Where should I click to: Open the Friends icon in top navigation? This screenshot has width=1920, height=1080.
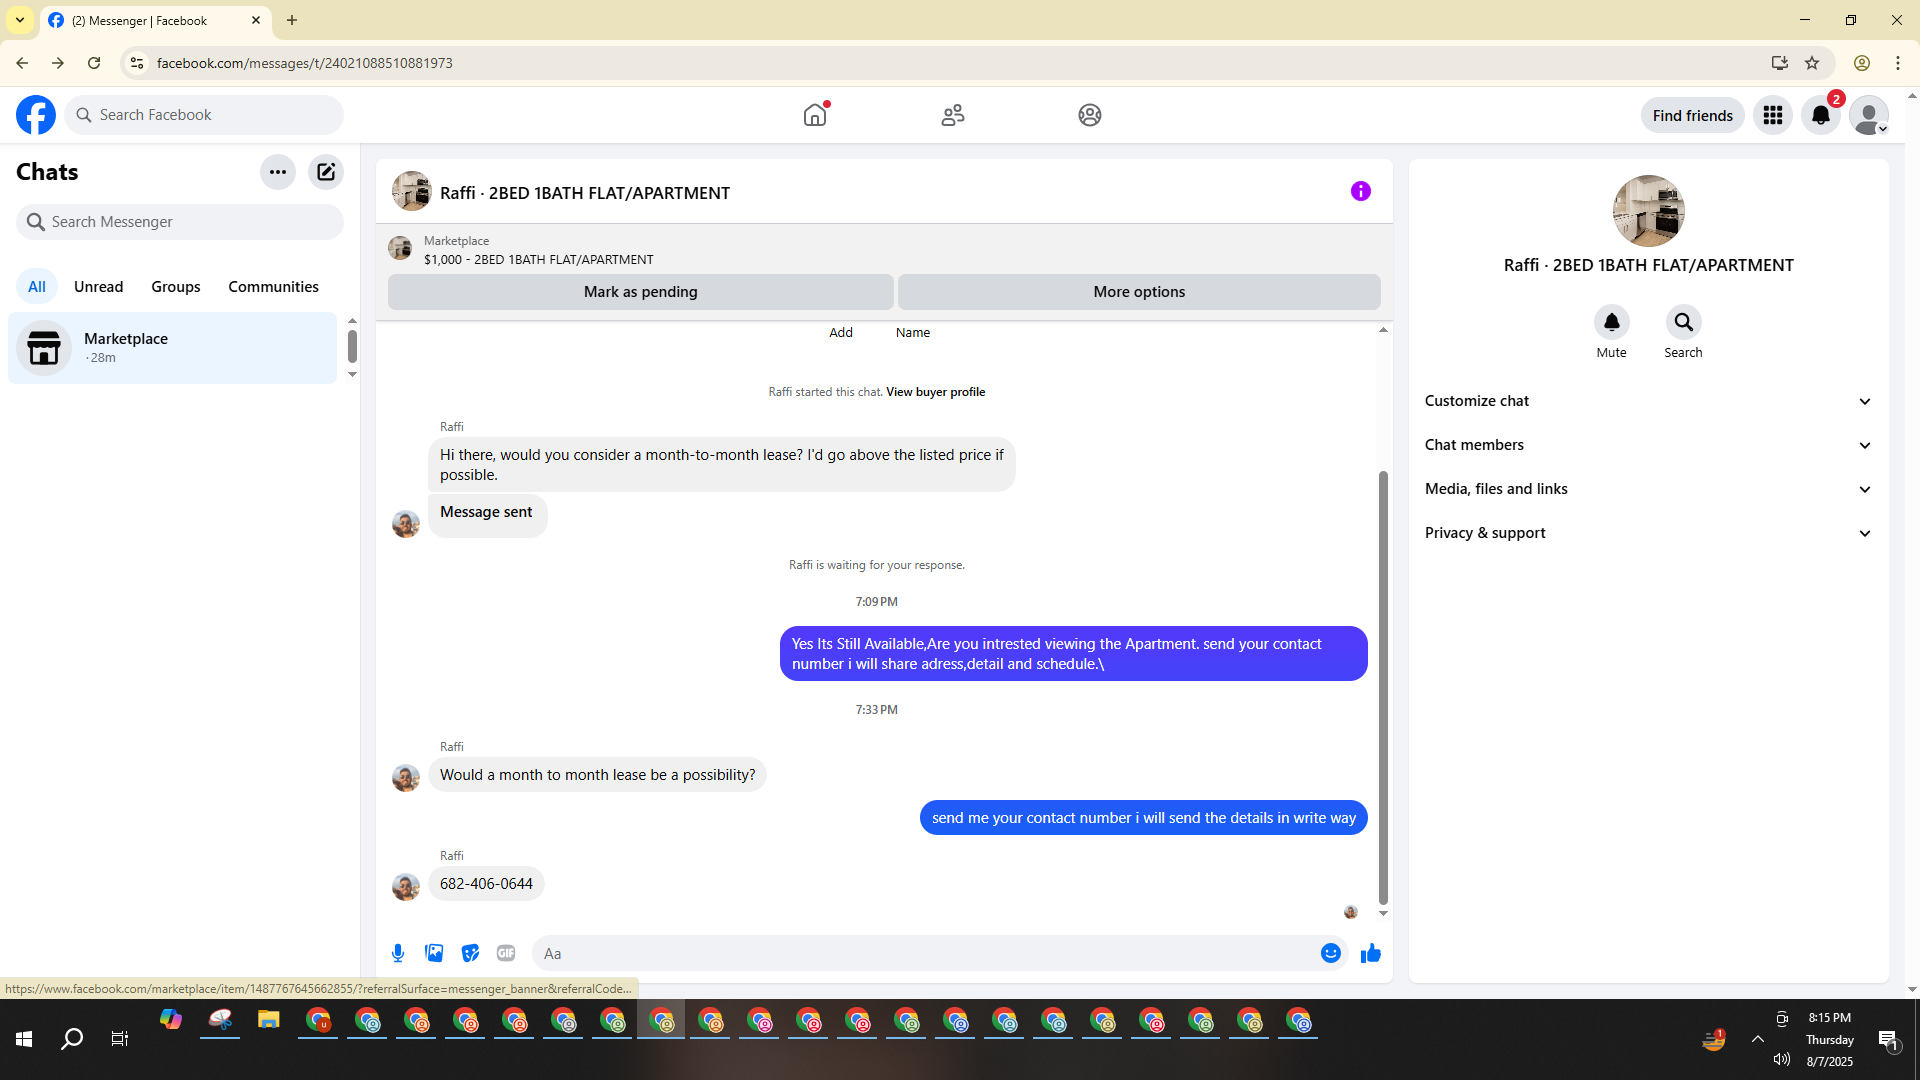953,115
